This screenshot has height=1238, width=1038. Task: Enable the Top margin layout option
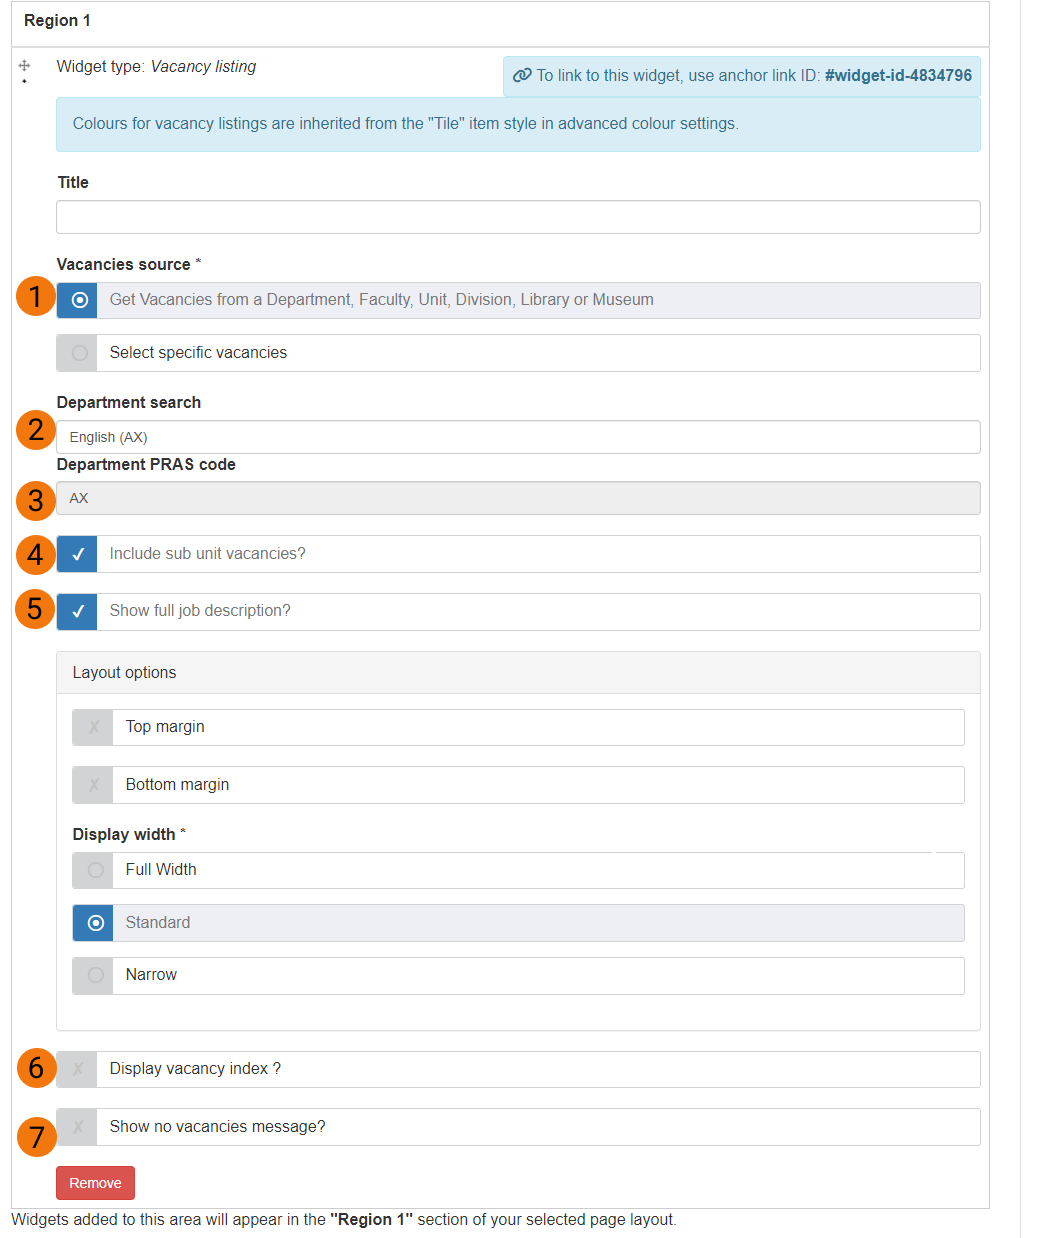93,728
